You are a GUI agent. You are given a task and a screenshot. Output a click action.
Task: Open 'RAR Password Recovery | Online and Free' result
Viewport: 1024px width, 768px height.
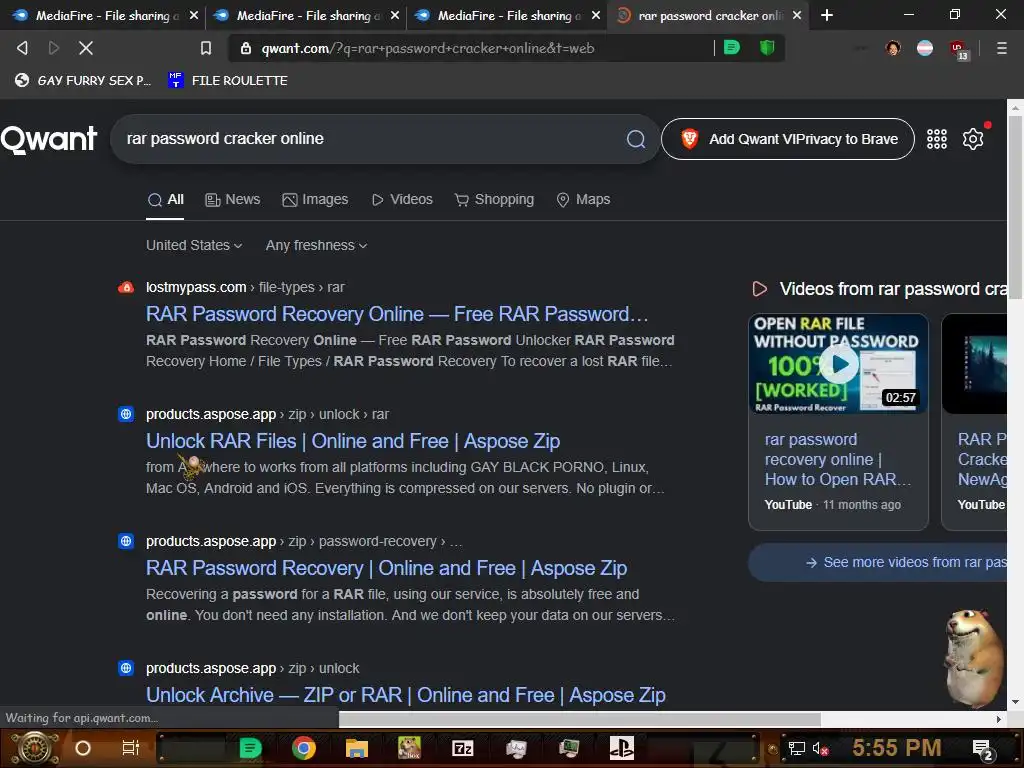click(386, 568)
